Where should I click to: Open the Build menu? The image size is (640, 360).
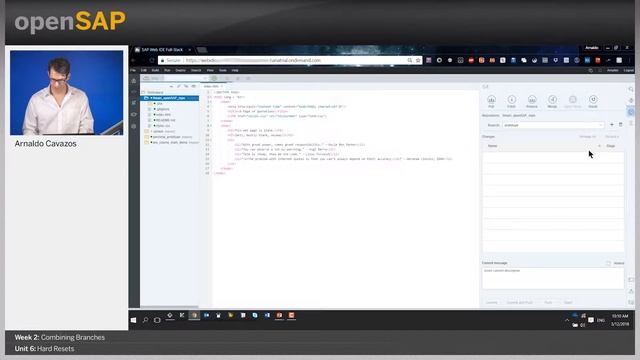click(x=155, y=70)
